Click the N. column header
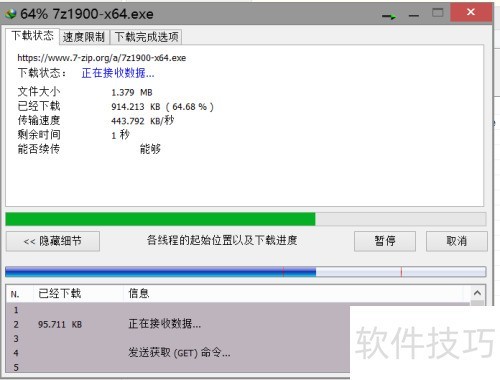 point(20,294)
